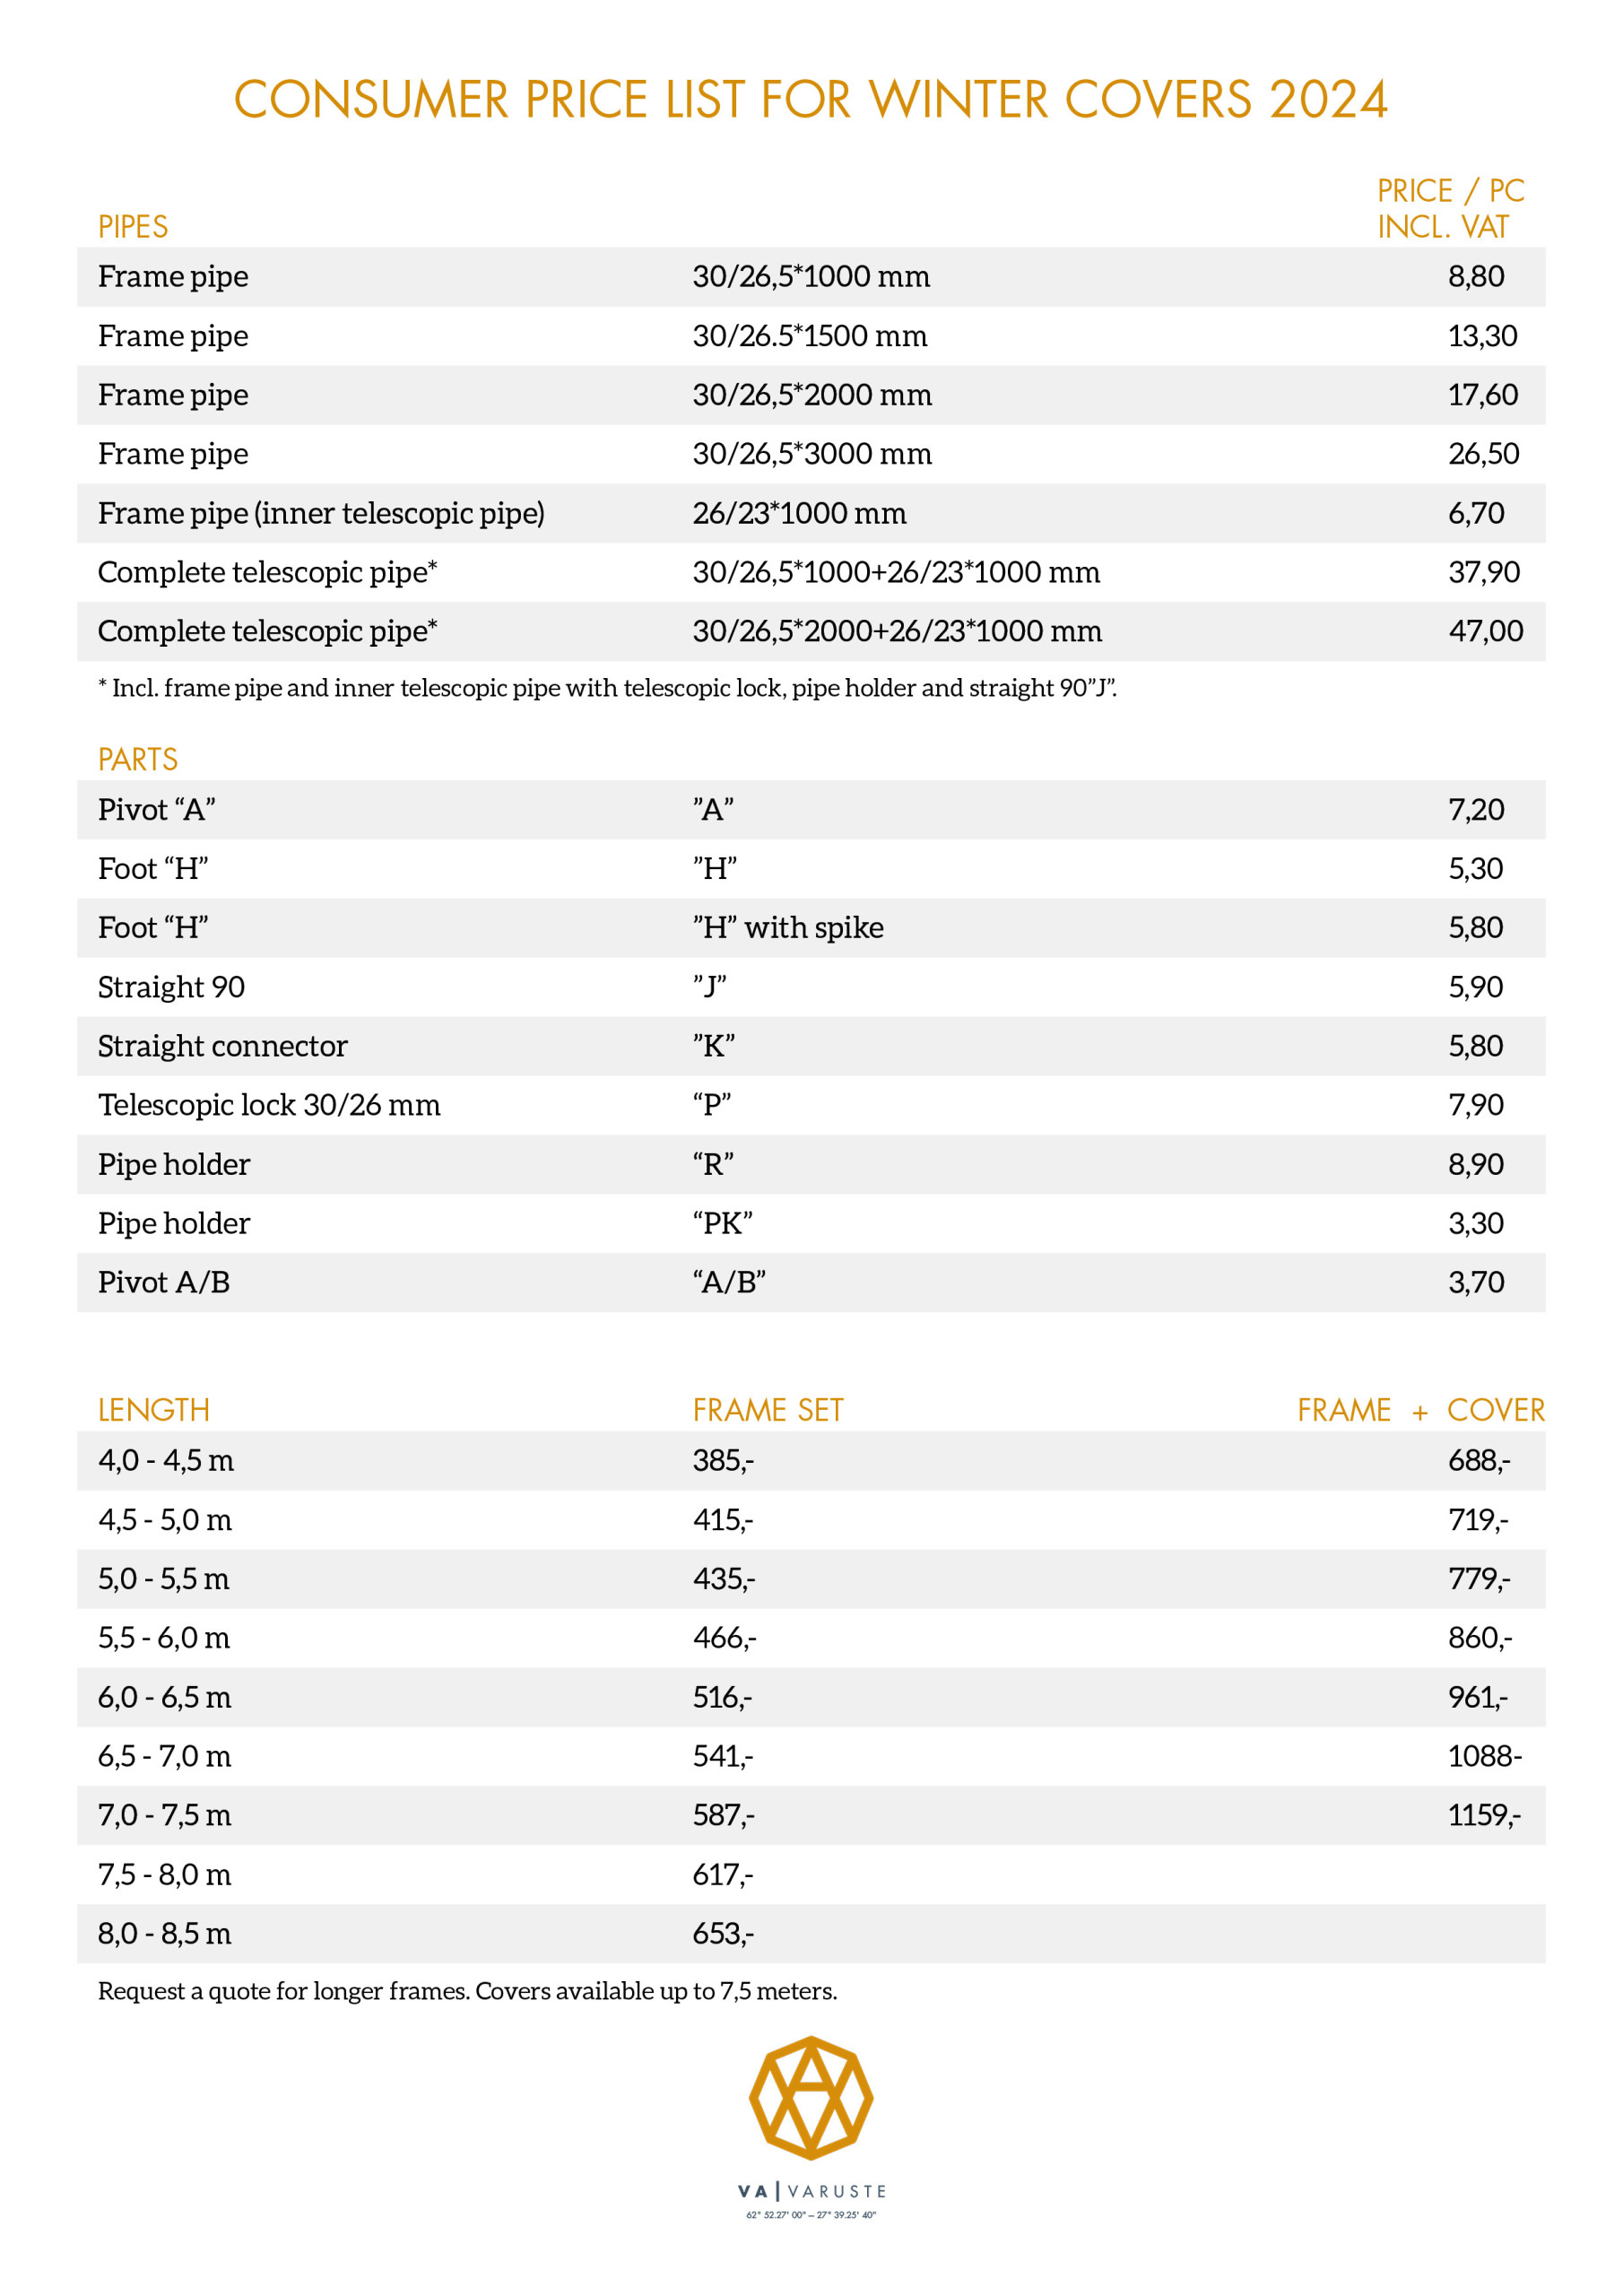Image resolution: width=1623 pixels, height=2296 pixels.
Task: Click the VA | VARUSTE brand text
Action: coord(811,2191)
